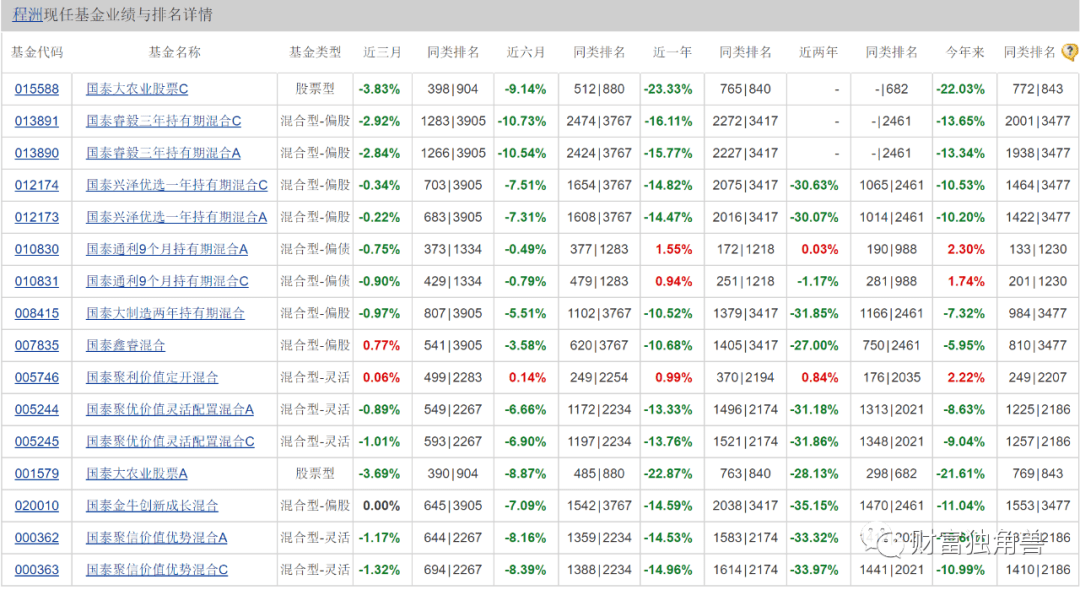
Task: Select the 172|1218 ranking cell
Action: [745, 249]
